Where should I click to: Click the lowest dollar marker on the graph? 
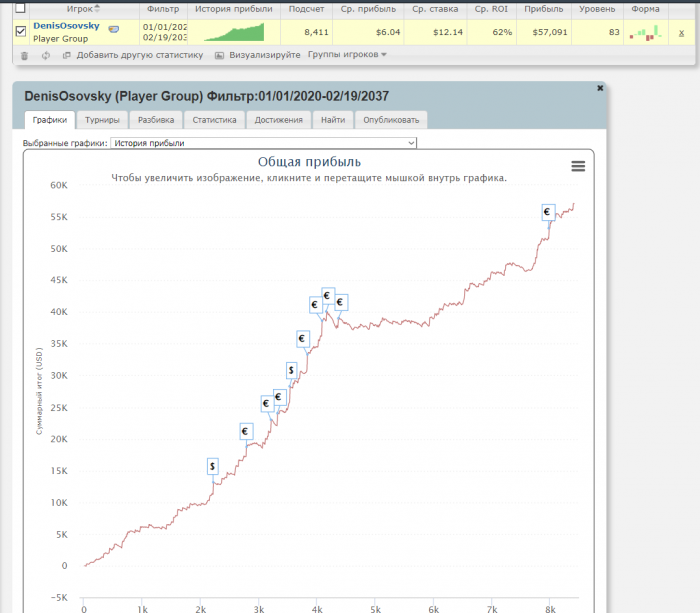point(213,466)
